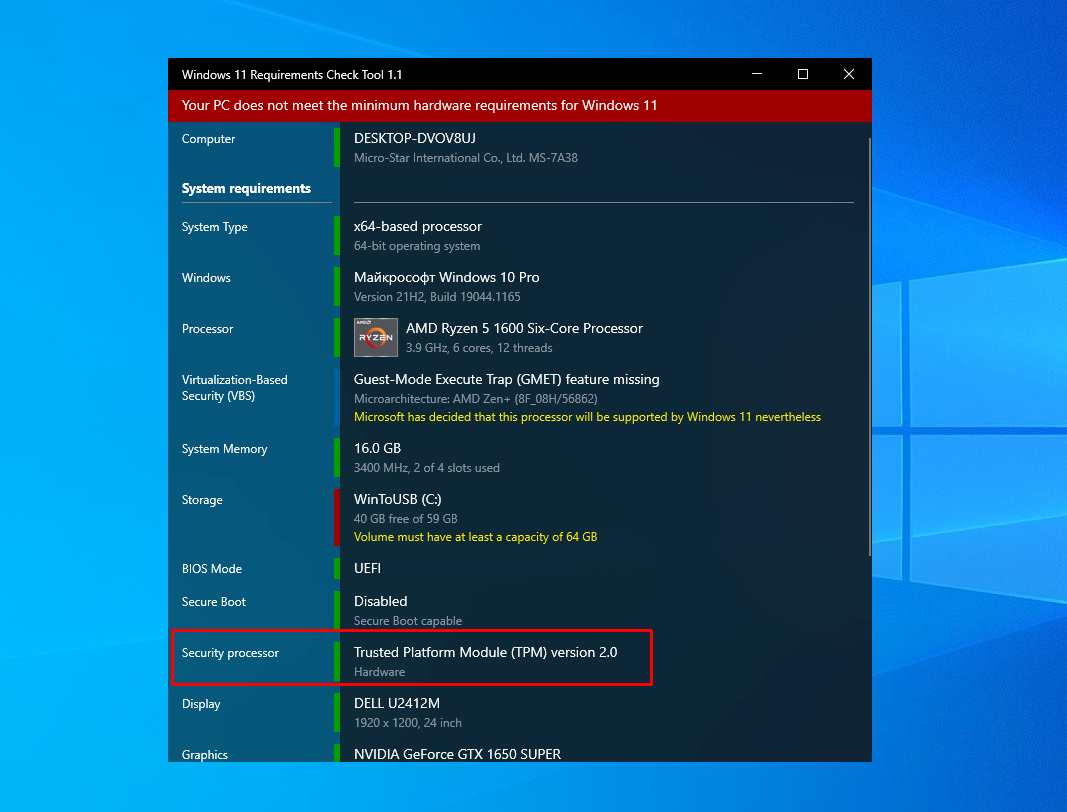
Task: Click the yellow Microsoft processor support notice
Action: 587,417
